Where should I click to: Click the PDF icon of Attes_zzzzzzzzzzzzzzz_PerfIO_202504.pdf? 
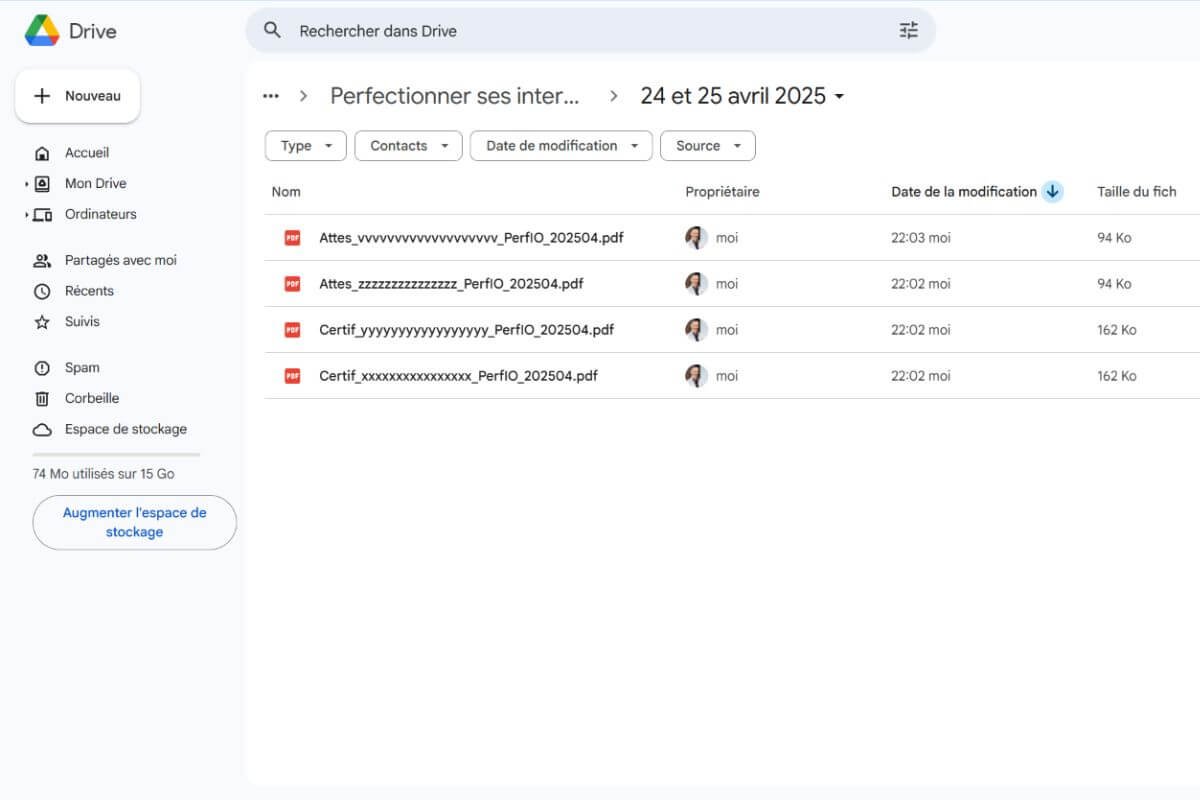pos(291,283)
